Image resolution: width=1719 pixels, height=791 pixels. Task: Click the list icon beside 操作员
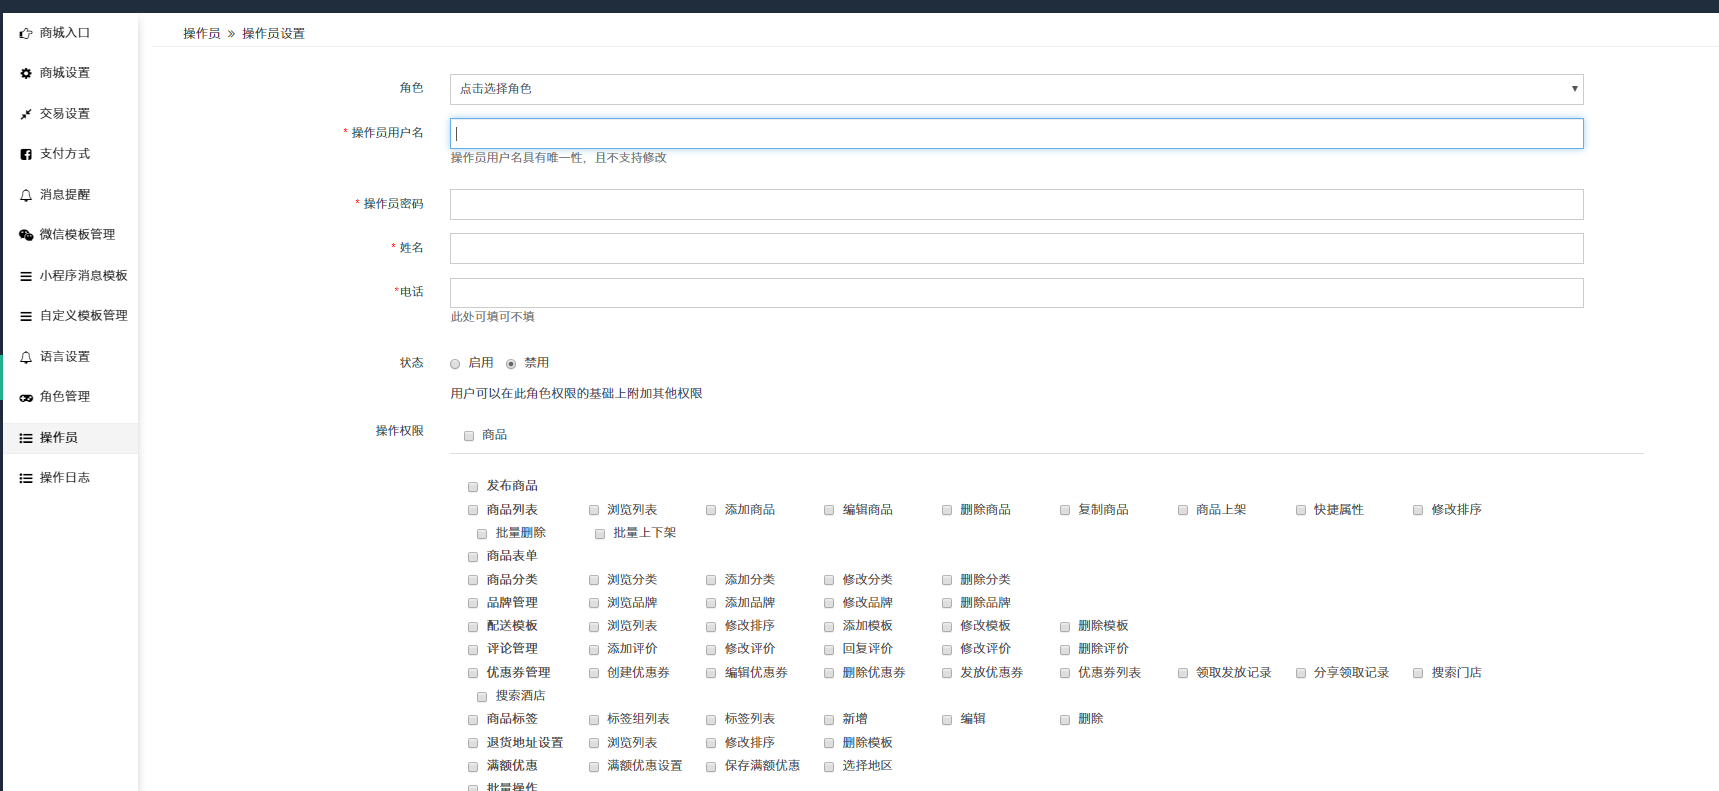click(26, 439)
